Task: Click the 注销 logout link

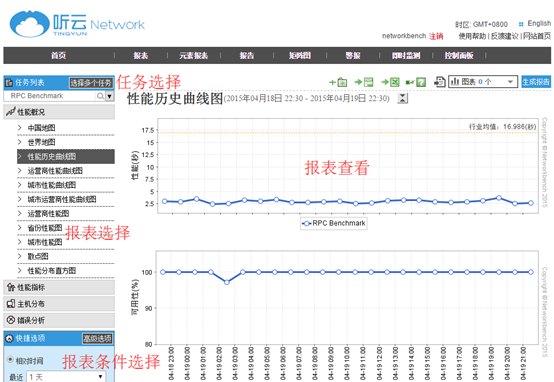Action: [x=436, y=36]
